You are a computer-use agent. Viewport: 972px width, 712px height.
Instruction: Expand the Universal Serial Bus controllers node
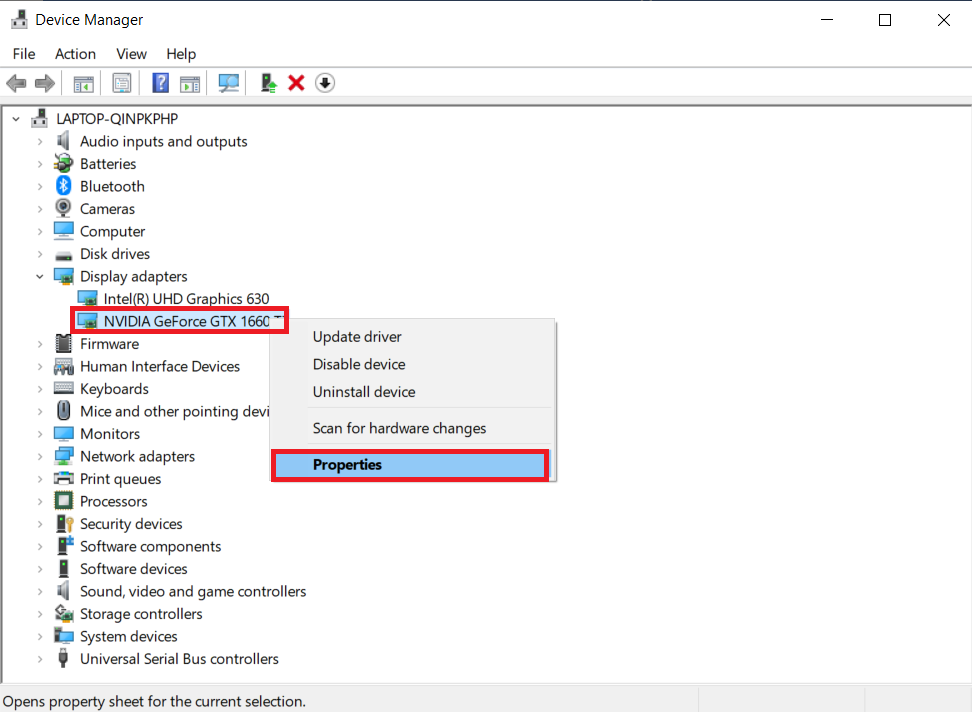pos(40,660)
